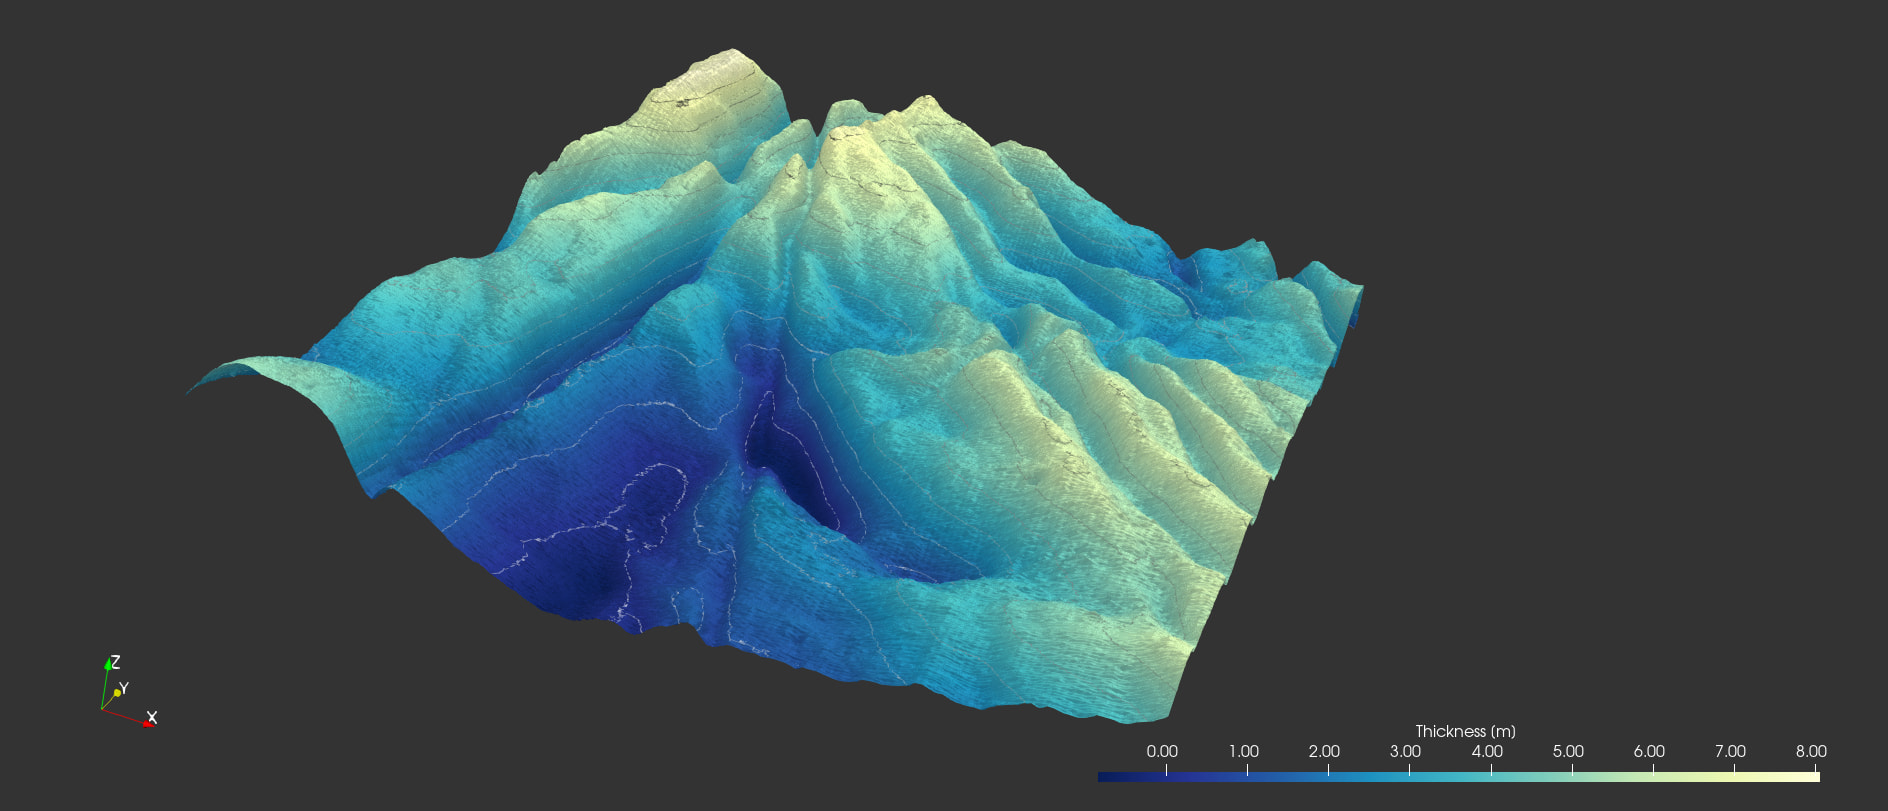This screenshot has height=811, width=1888.
Task: Click the dark blue end of color bar
Action: 1103,776
